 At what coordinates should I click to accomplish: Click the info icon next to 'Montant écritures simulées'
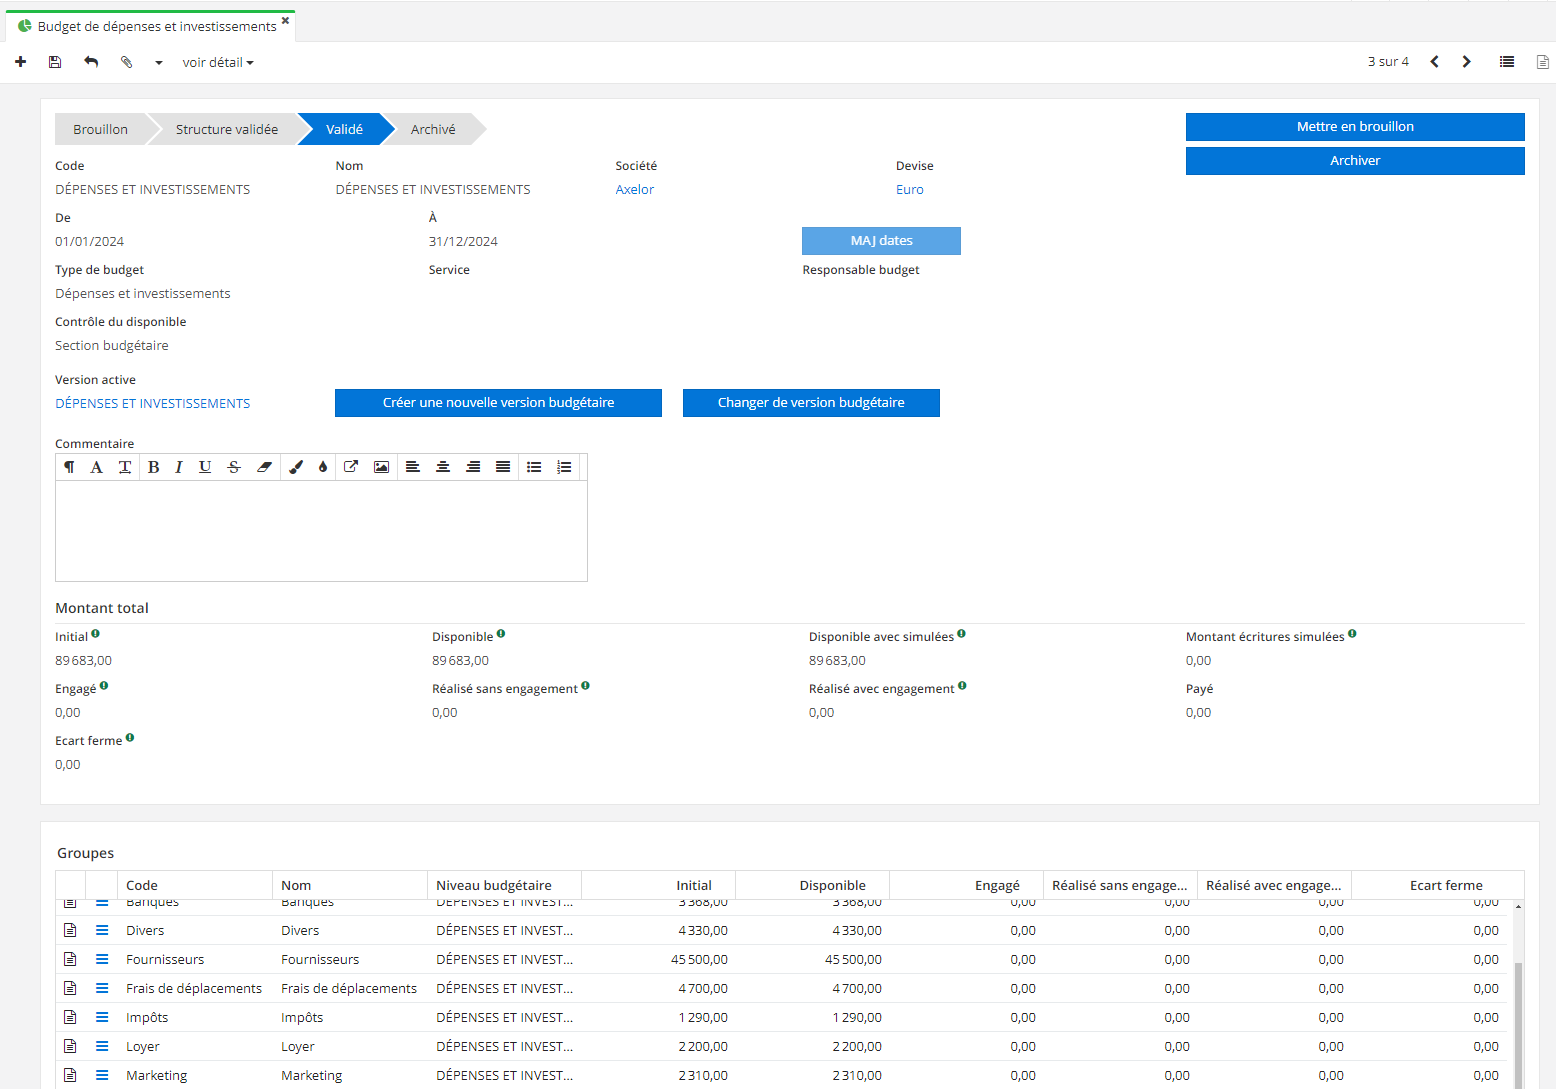pos(1352,634)
